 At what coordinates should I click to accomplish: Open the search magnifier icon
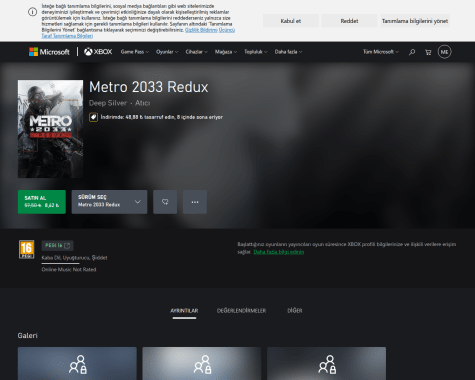pyautogui.click(x=412, y=52)
